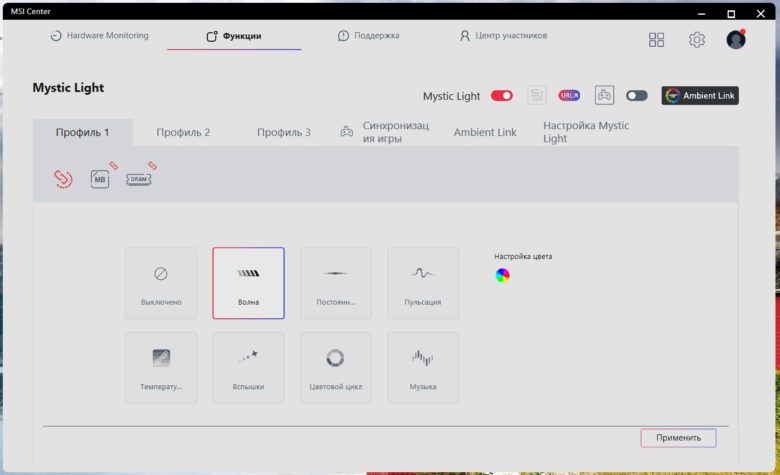
Task: Click the link badge above DRAM icon
Action: [x=152, y=165]
